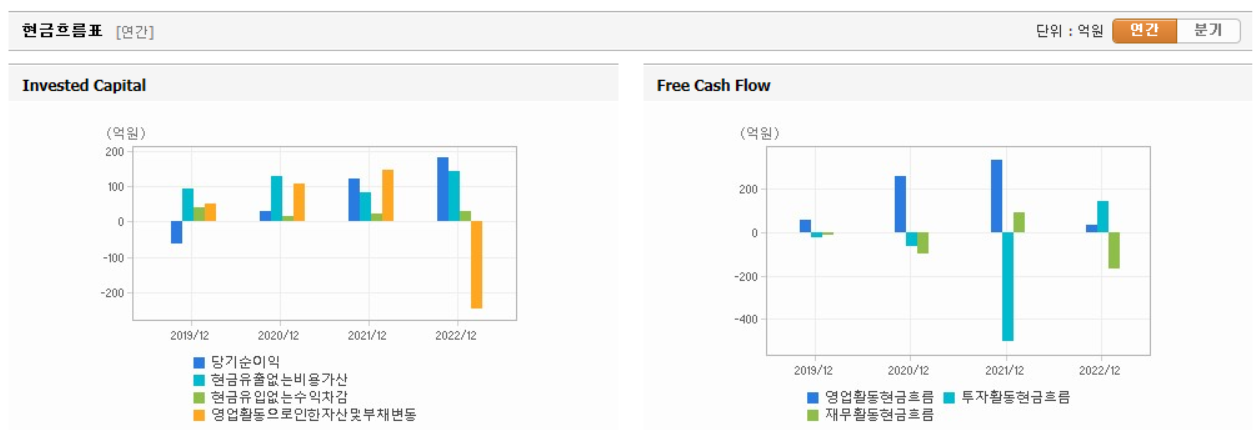This screenshot has width=1258, height=430.
Task: Select the orange 2021/12 bar in Invested Capital
Action: click(x=387, y=195)
